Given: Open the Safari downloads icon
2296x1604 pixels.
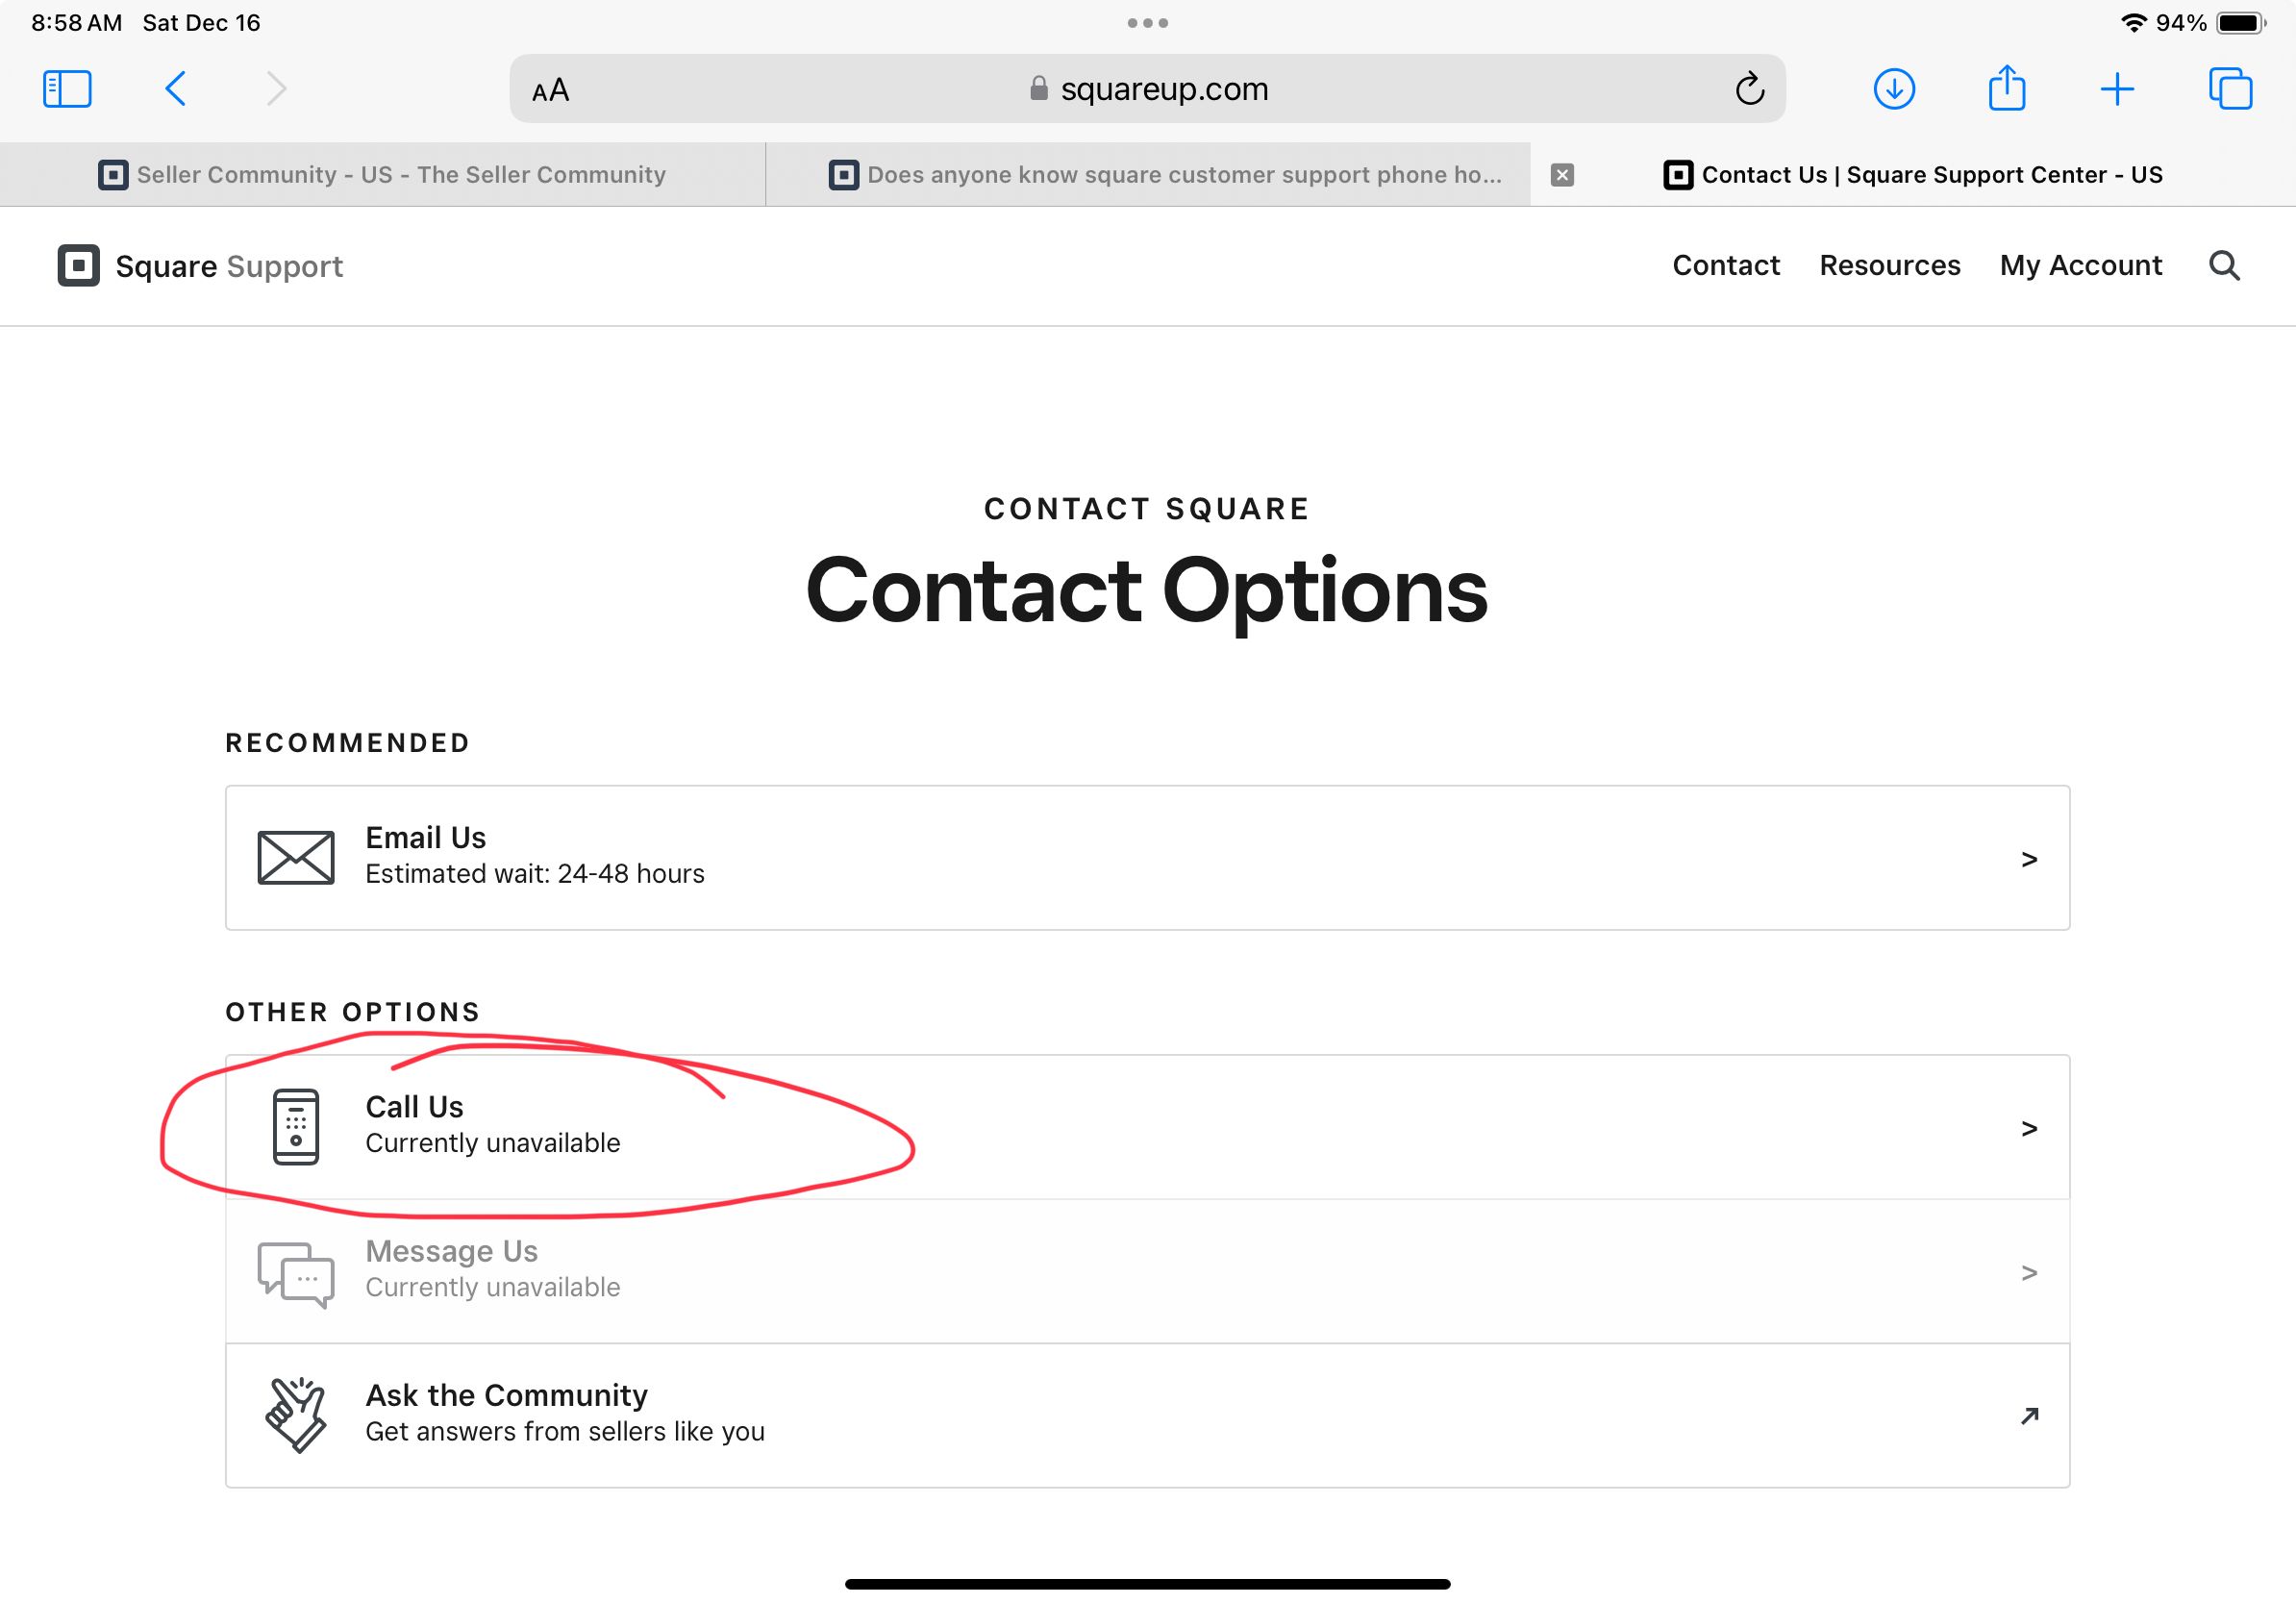Looking at the screenshot, I should pyautogui.click(x=1893, y=89).
